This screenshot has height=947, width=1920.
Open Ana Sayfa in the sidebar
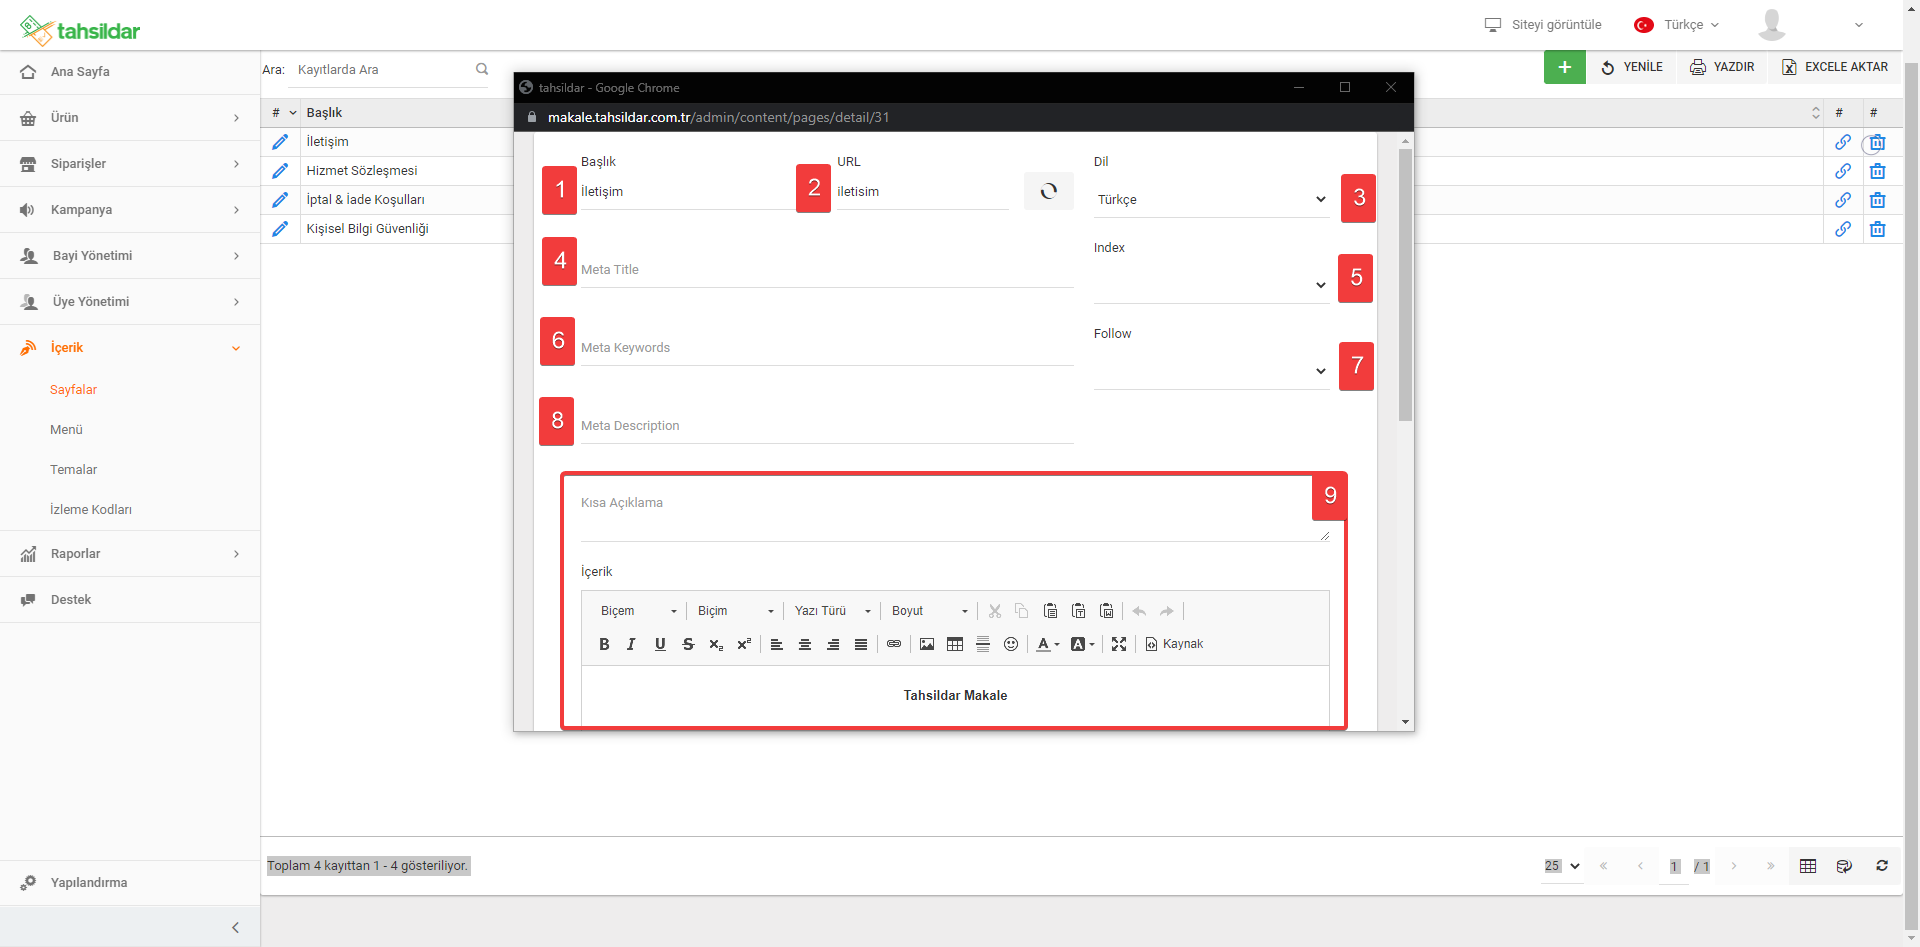click(130, 72)
